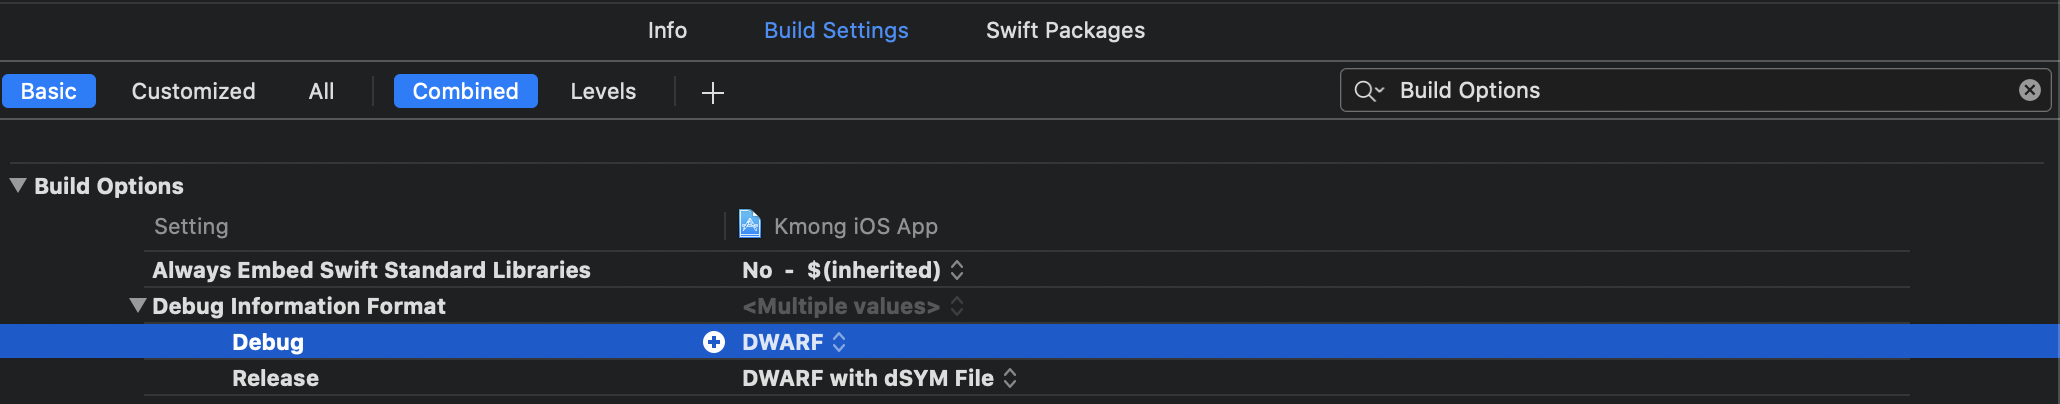Click the plus icon in the Debug row

pyautogui.click(x=713, y=342)
